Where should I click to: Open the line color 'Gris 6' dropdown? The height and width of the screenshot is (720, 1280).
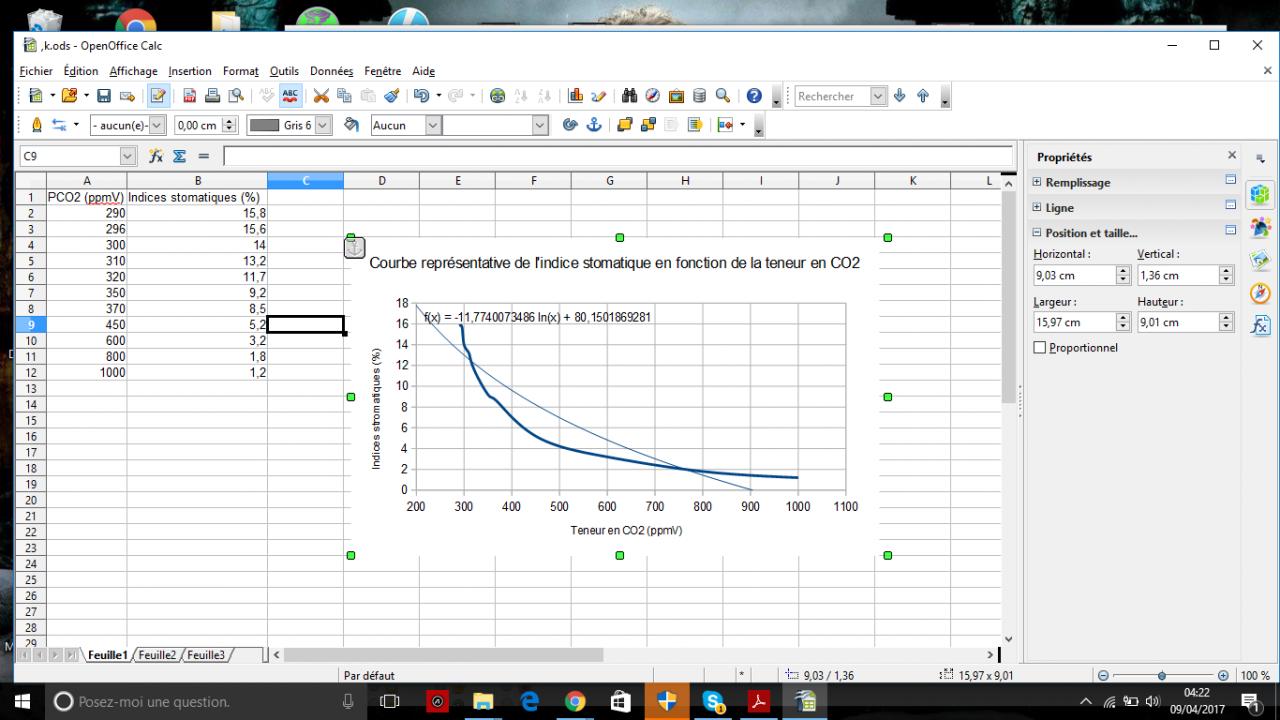click(x=324, y=125)
